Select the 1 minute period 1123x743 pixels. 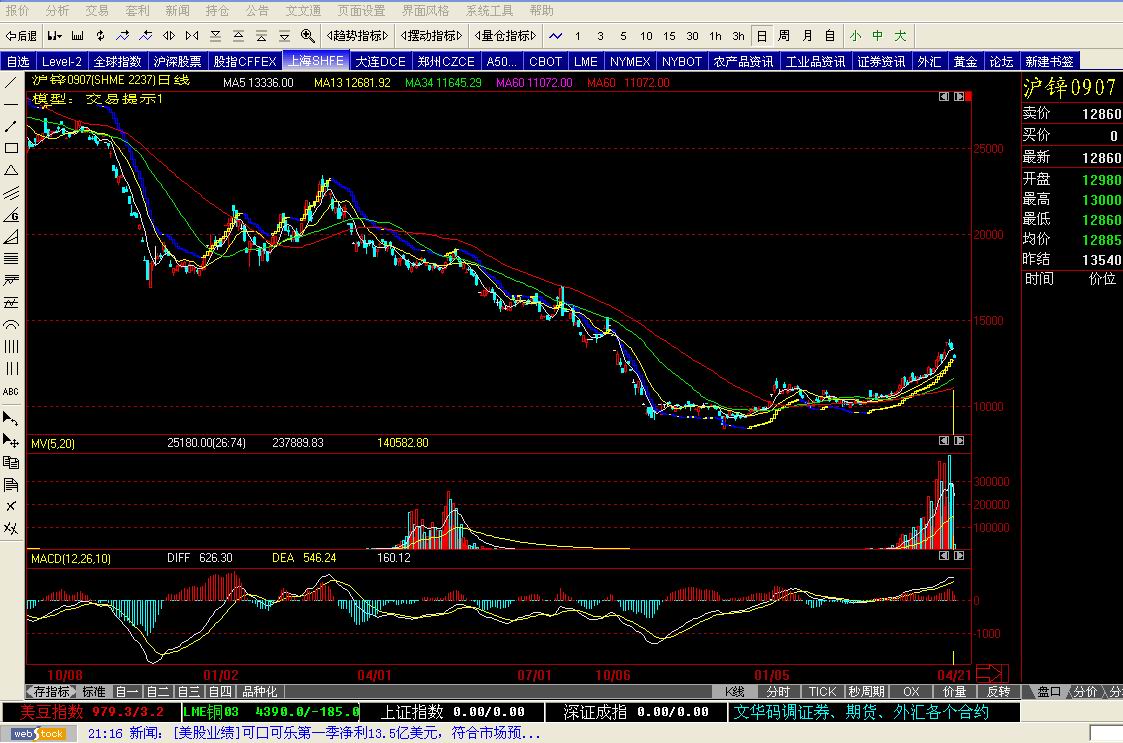(578, 36)
